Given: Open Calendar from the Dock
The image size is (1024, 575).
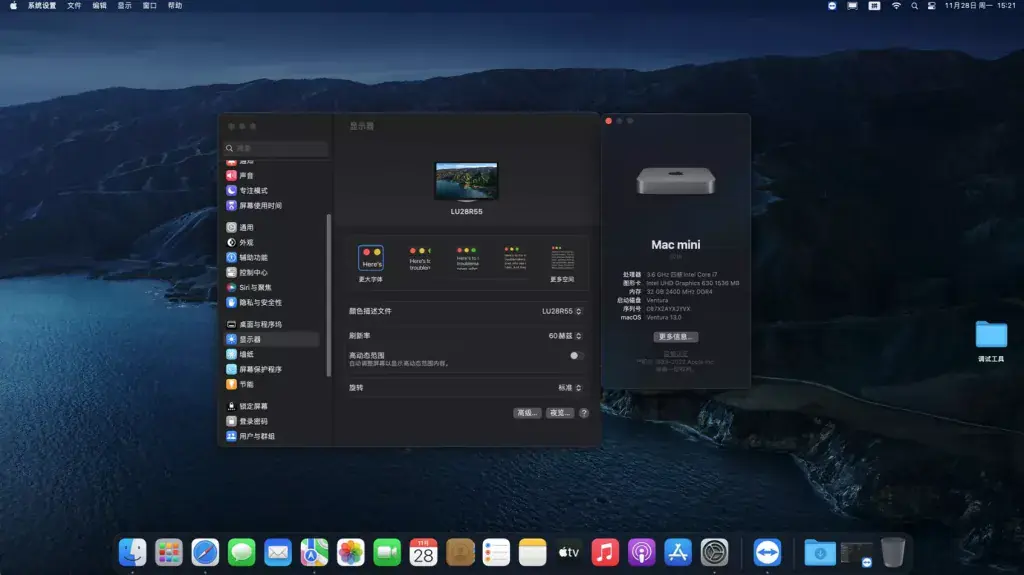Looking at the screenshot, I should pos(423,553).
